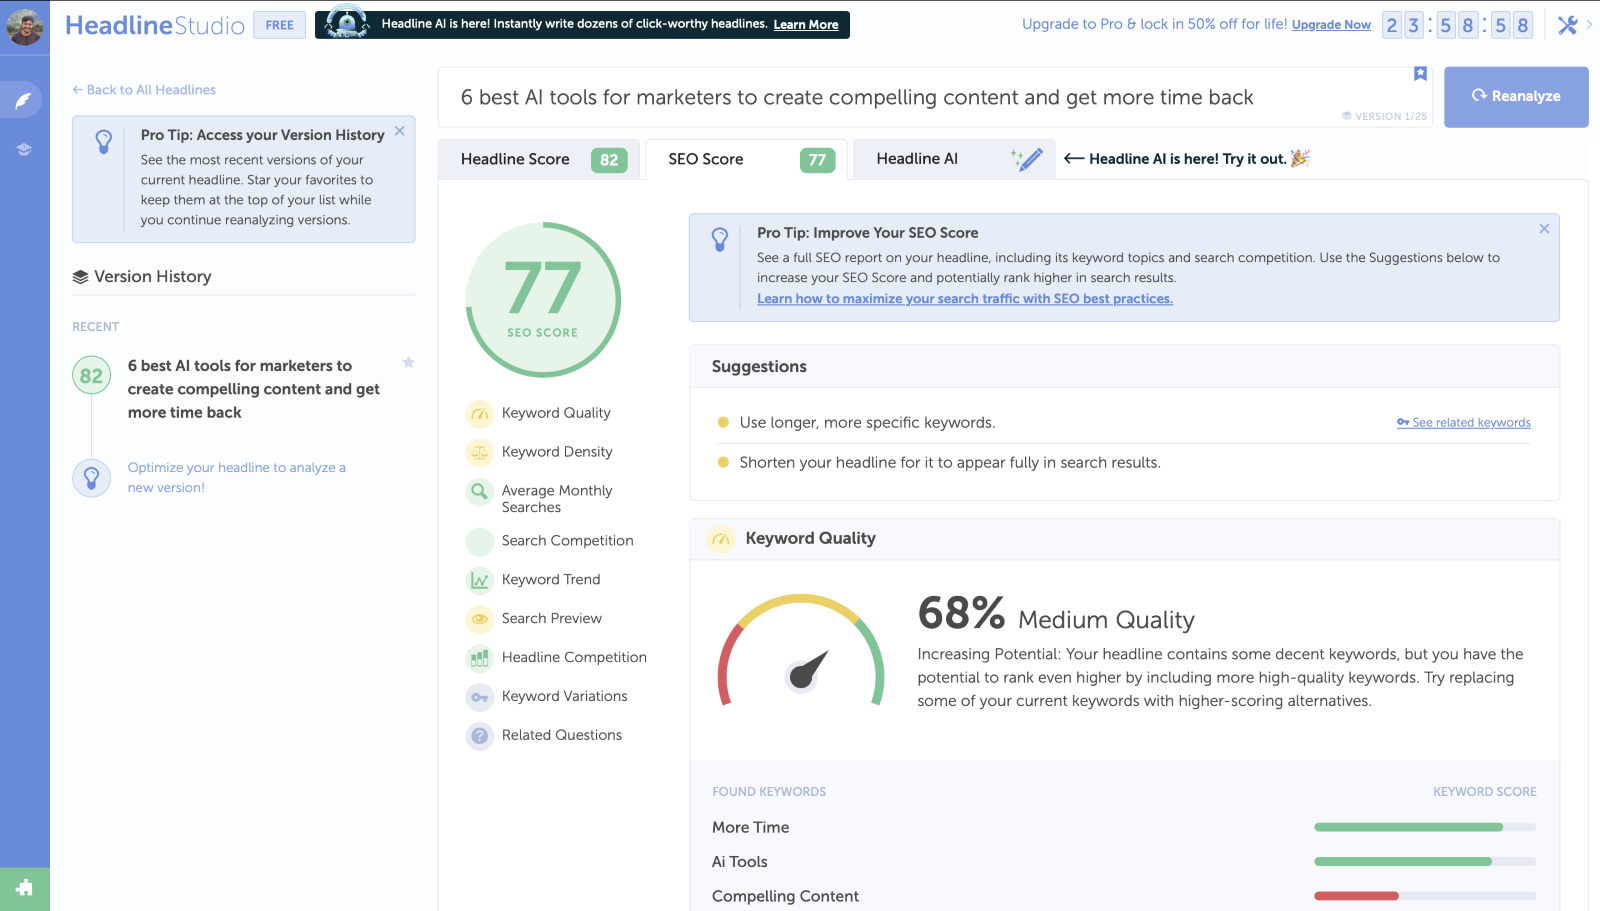Click the Headline AI robot banner icon
The image size is (1600, 911).
347,22
